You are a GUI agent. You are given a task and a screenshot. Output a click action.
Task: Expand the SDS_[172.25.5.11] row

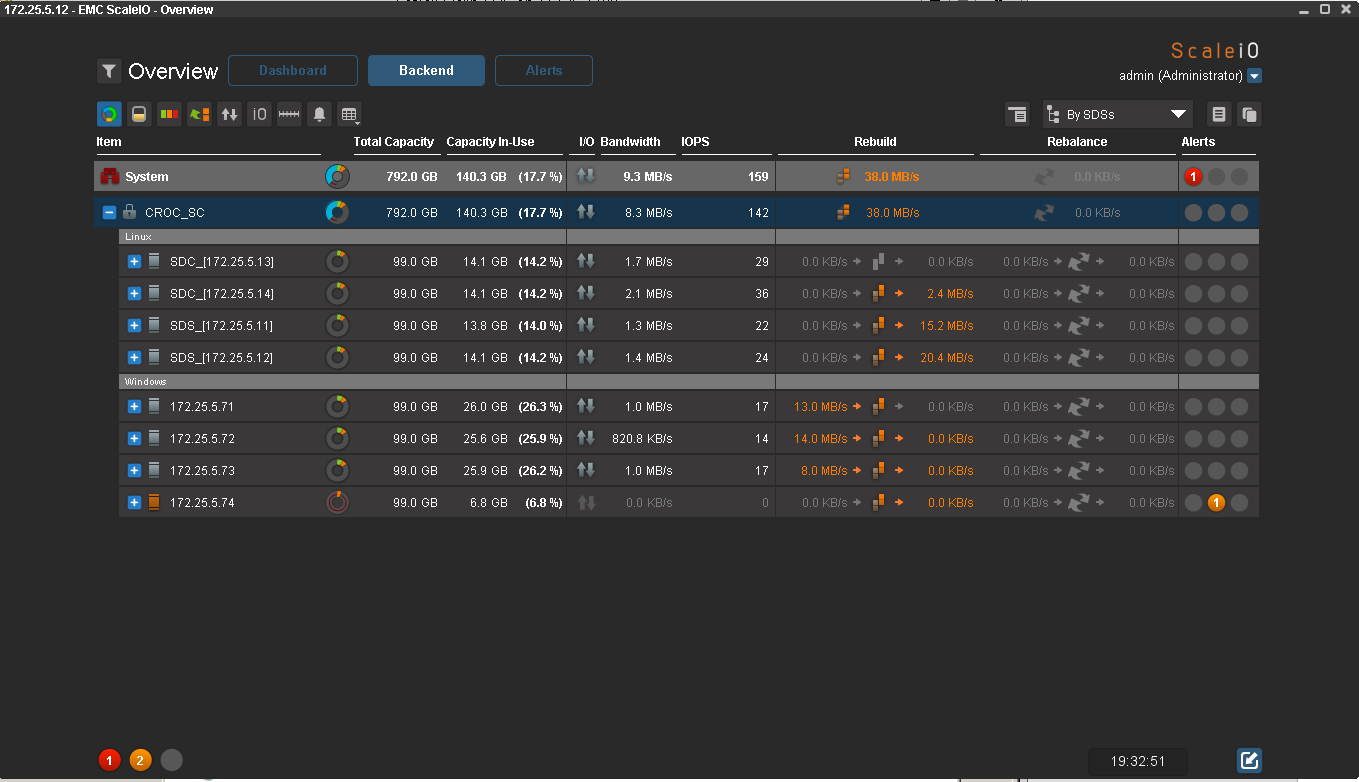(134, 326)
